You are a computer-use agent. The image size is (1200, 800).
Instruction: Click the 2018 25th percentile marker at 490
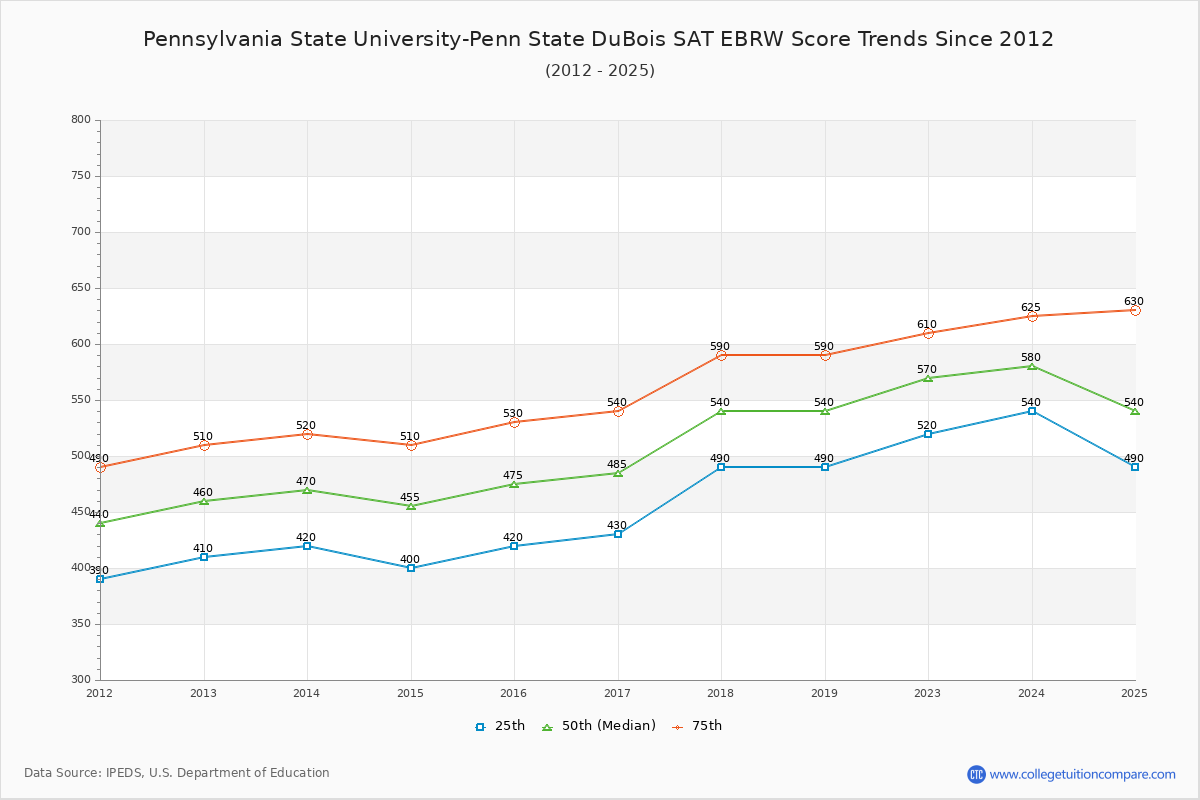[x=721, y=467]
